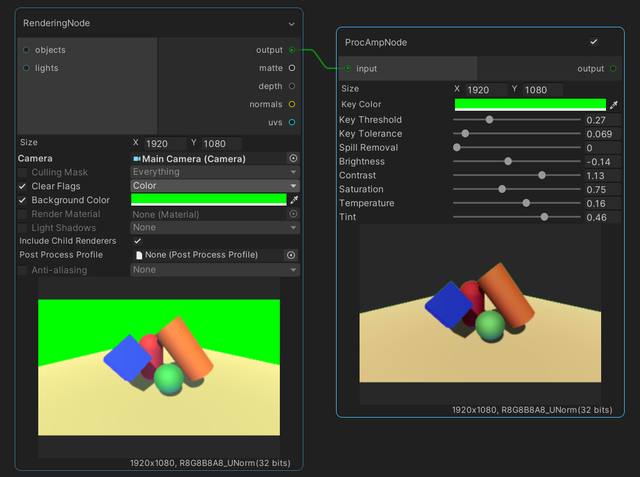Click the Background Color eyedropper icon

pyautogui.click(x=294, y=200)
